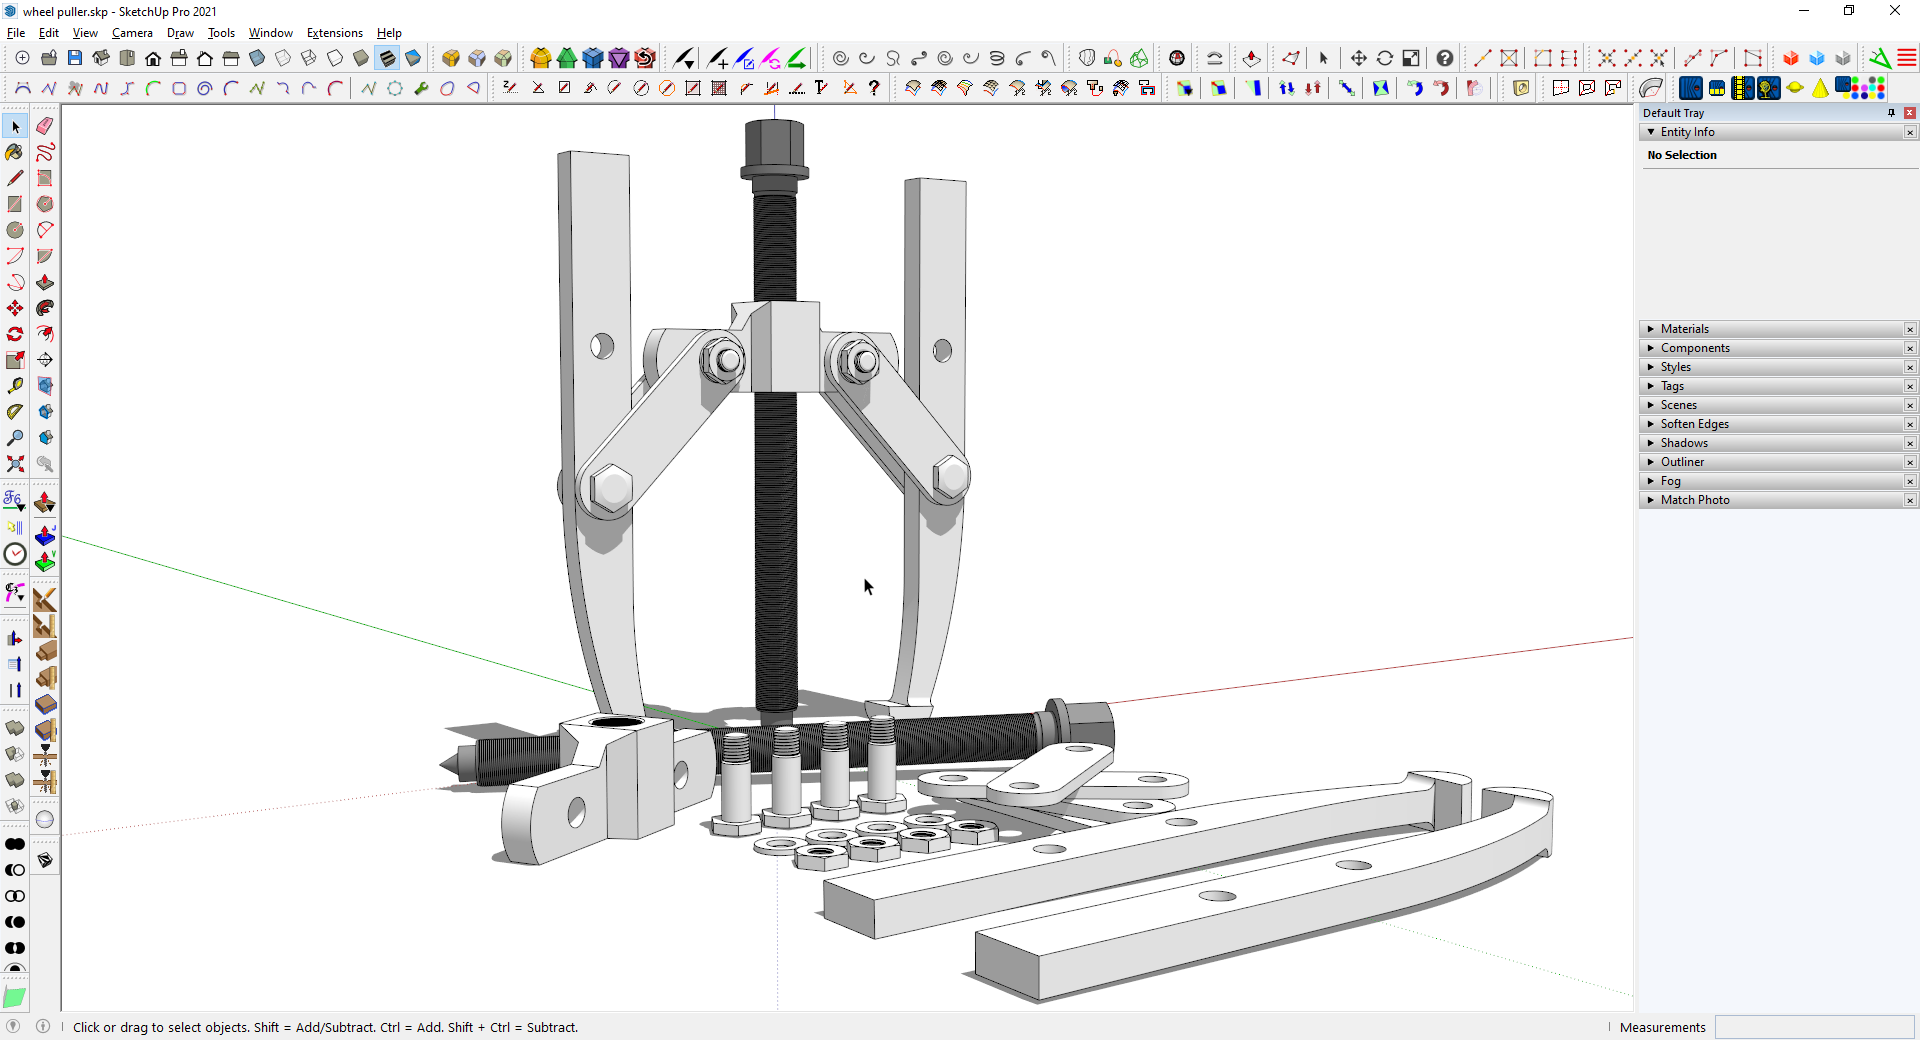Select the Rectangle drawing tool
The width and height of the screenshot is (1920, 1040).
coord(15,204)
